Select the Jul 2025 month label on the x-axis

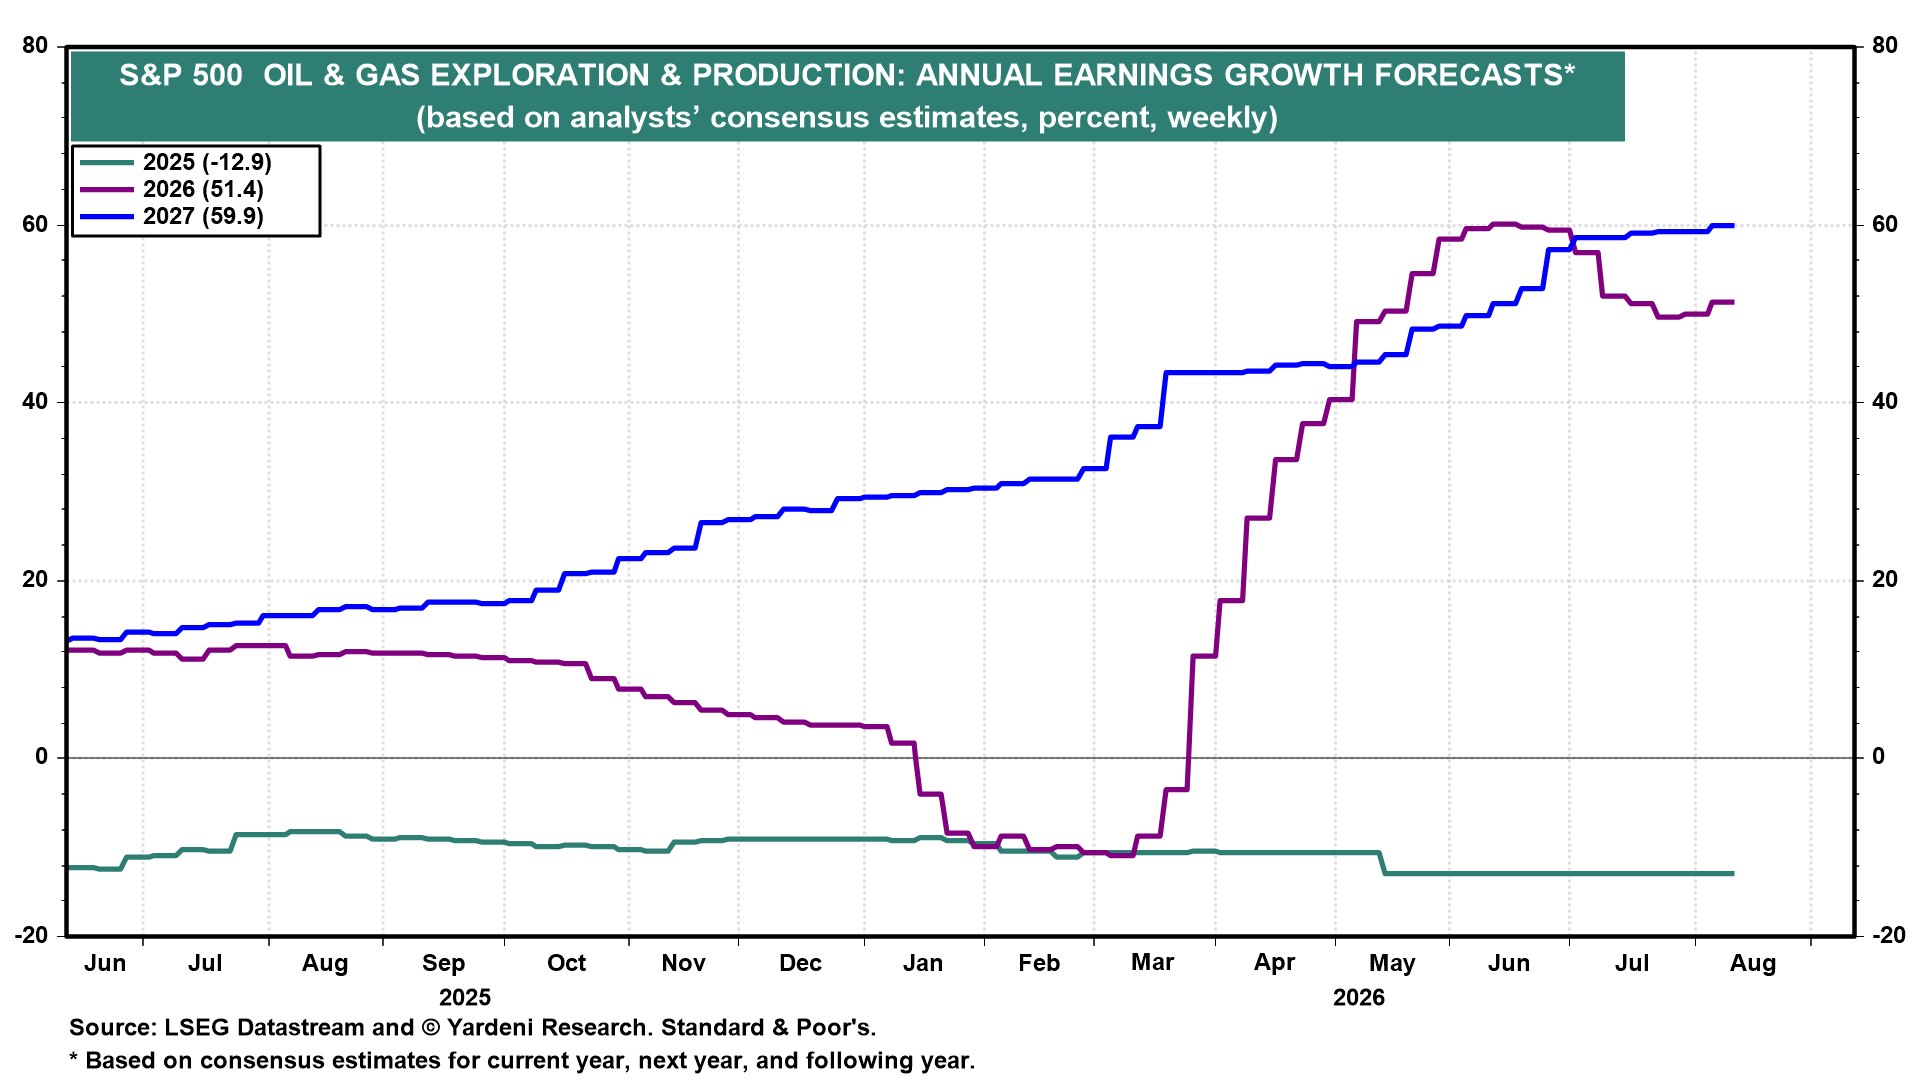point(205,963)
